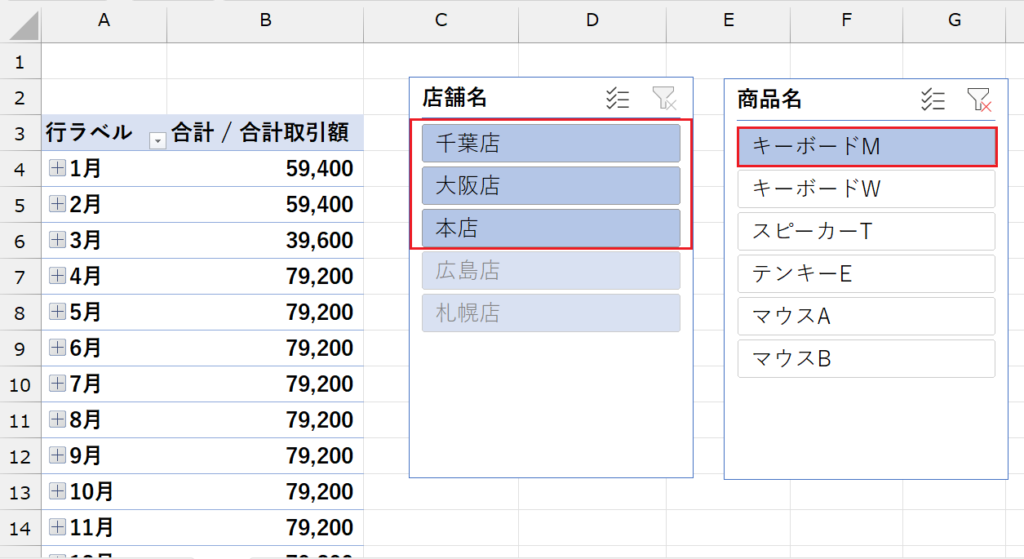Clear filter on the 商品名 slicer
The image size is (1024, 559).
coord(978,99)
